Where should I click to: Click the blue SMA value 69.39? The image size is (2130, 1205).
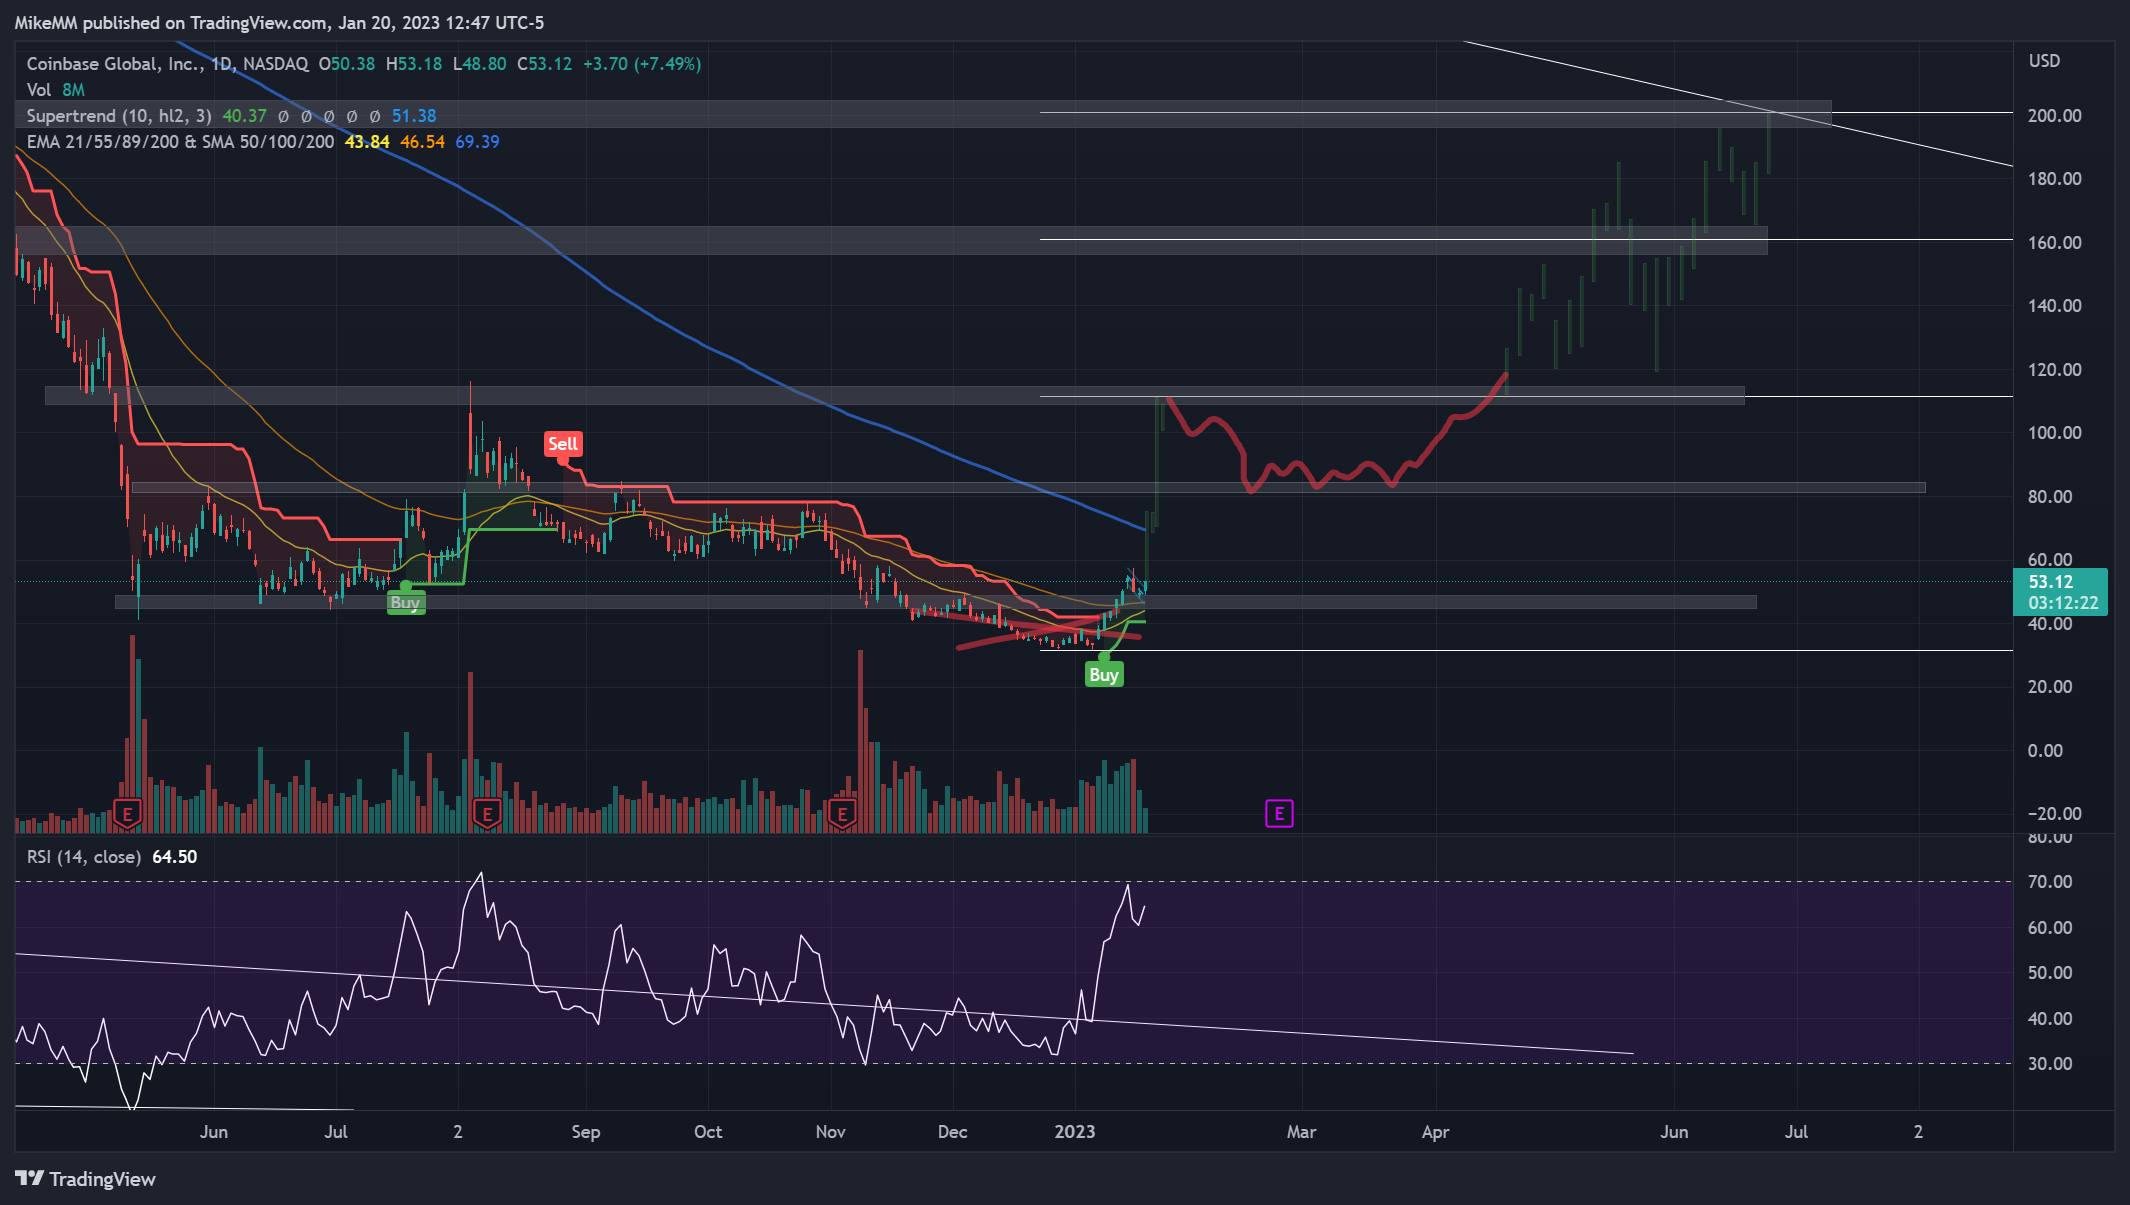pyautogui.click(x=477, y=142)
